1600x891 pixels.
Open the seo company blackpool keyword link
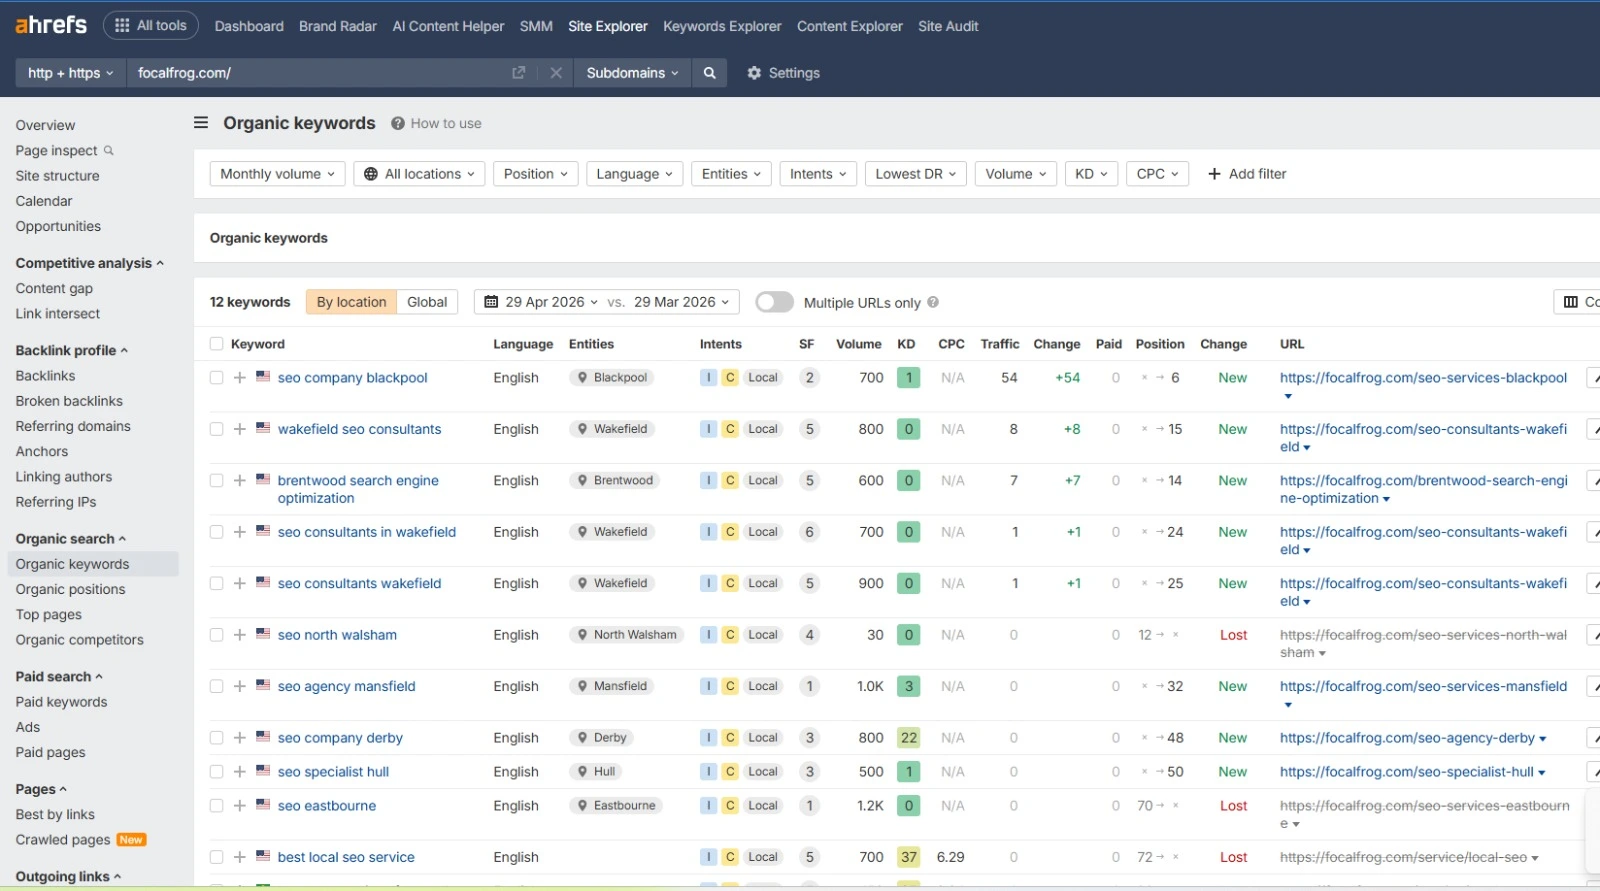(352, 378)
